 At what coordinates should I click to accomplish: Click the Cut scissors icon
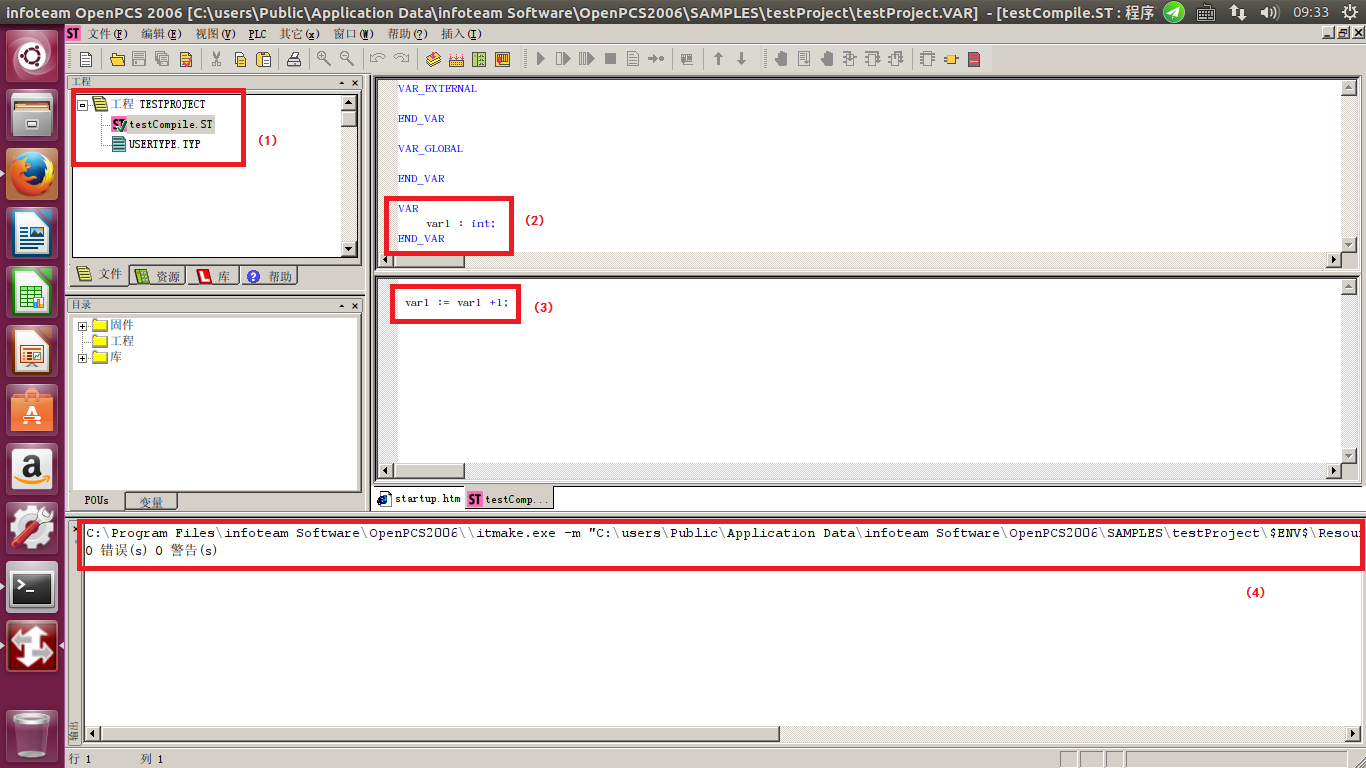click(x=218, y=59)
